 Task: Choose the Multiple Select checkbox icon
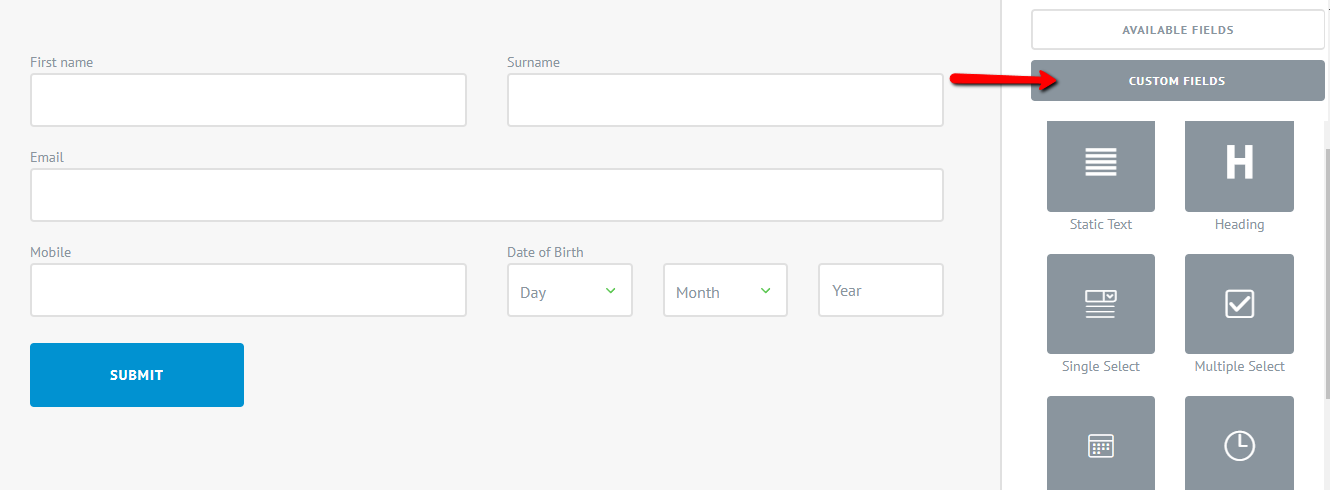click(1239, 303)
